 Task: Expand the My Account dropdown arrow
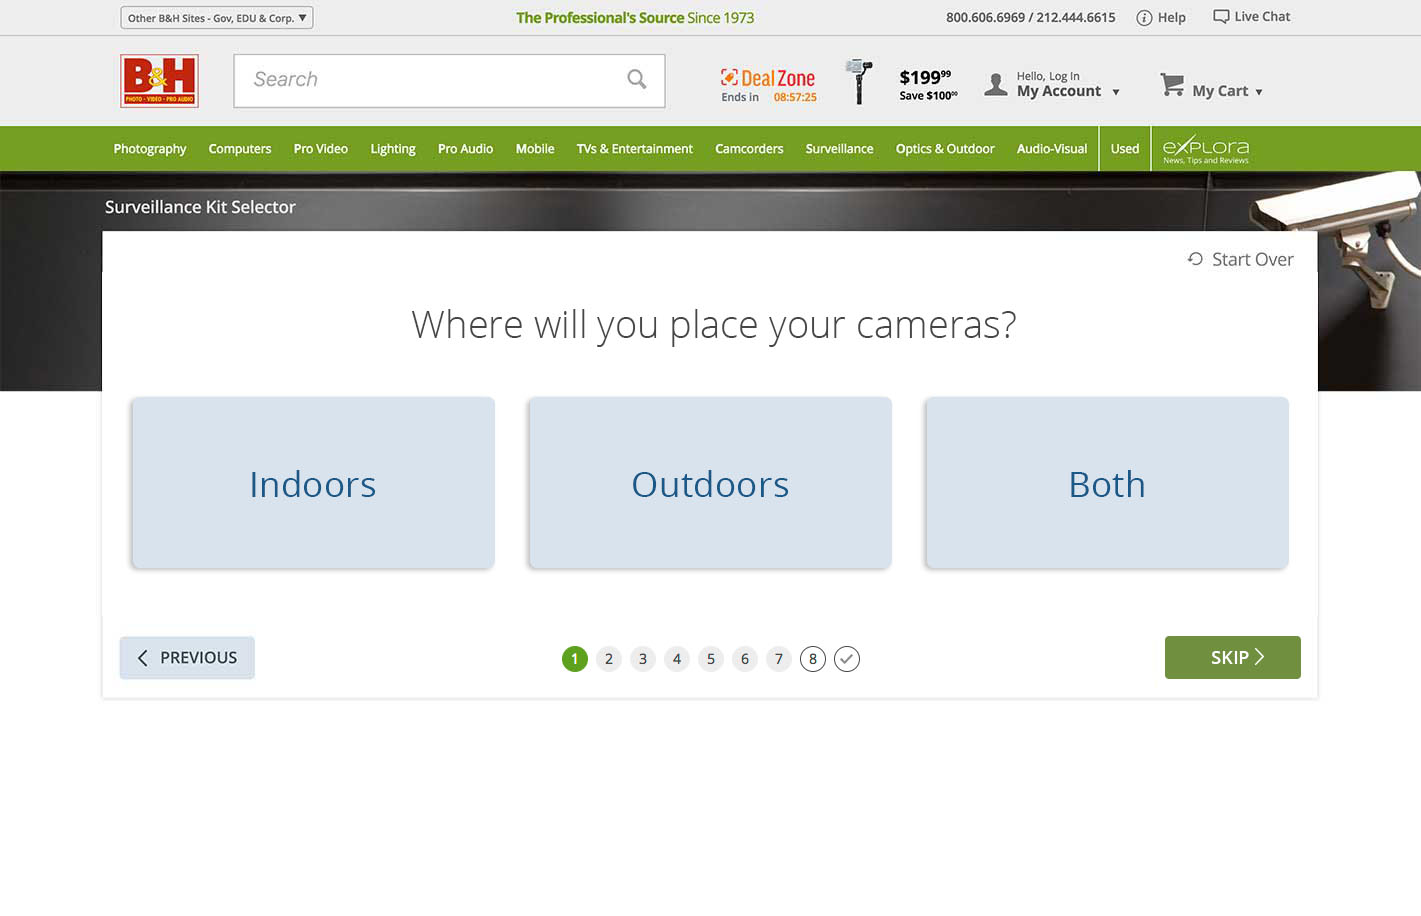[1116, 92]
